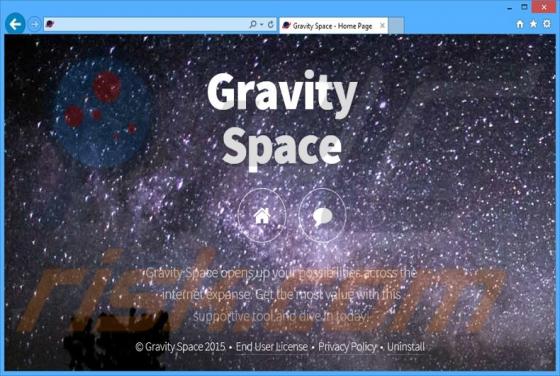Maximize the browser window
This screenshot has width=560, height=376.
(524, 7)
